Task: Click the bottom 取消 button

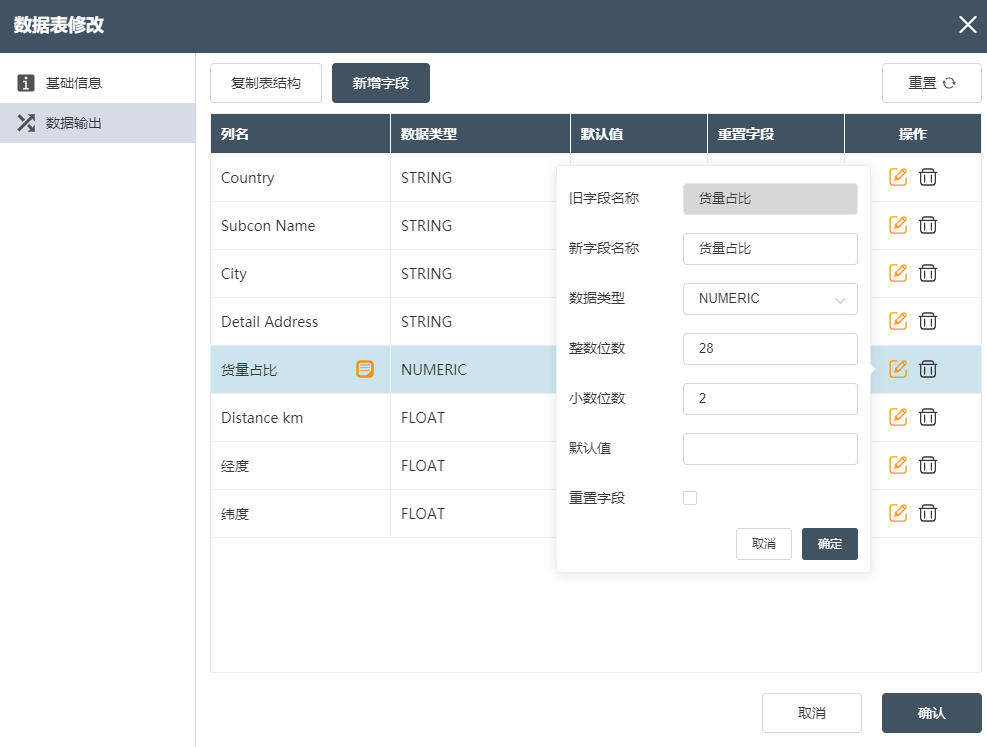Action: (x=811, y=713)
